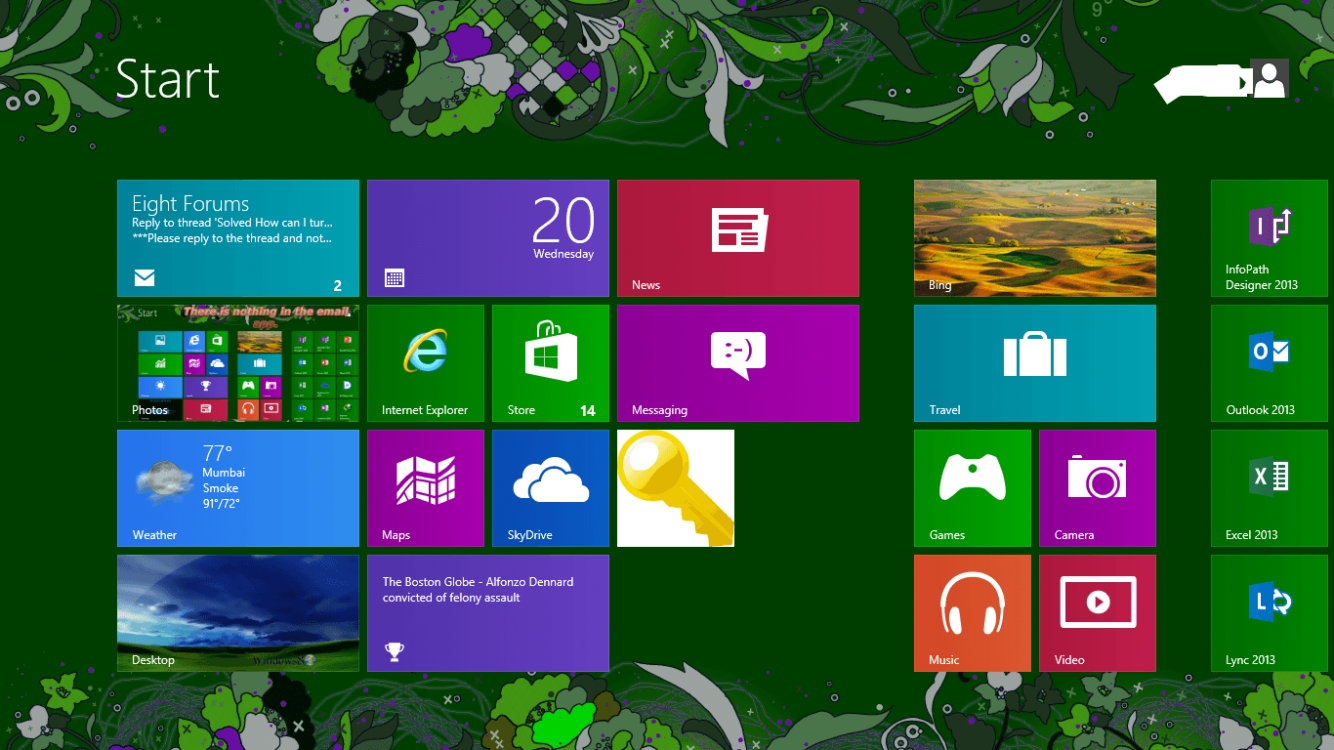Launch Excel 2013

[x=1269, y=488]
